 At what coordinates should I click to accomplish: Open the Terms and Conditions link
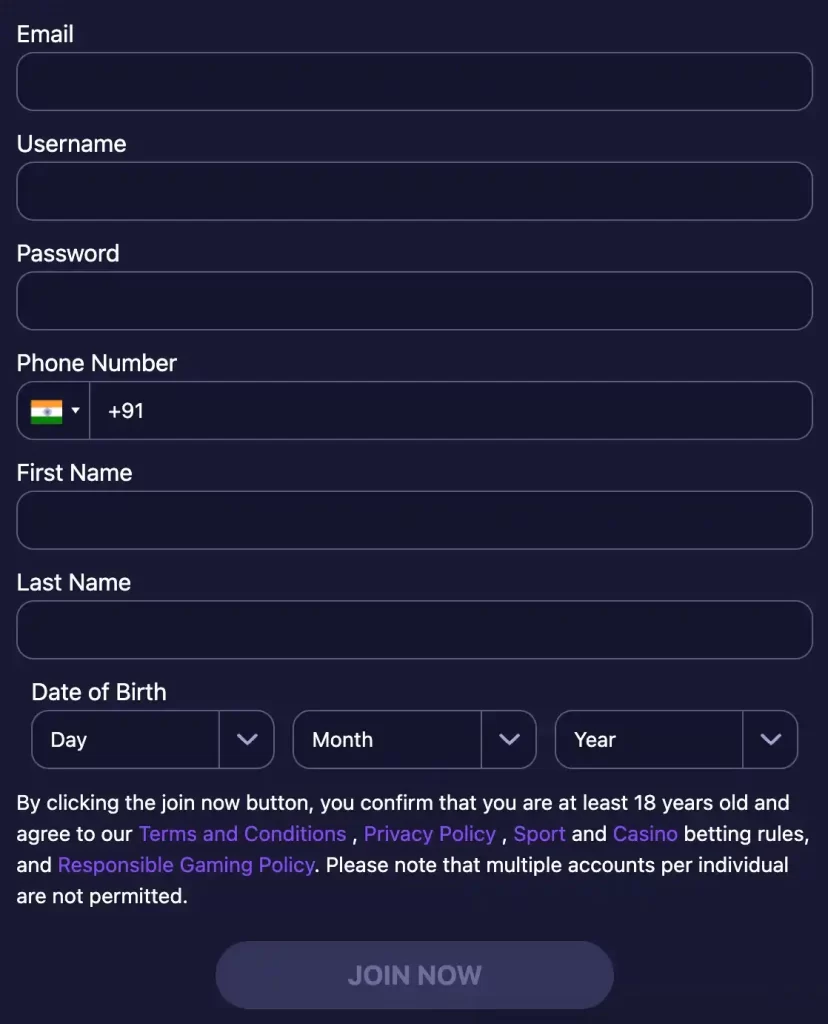pos(241,834)
